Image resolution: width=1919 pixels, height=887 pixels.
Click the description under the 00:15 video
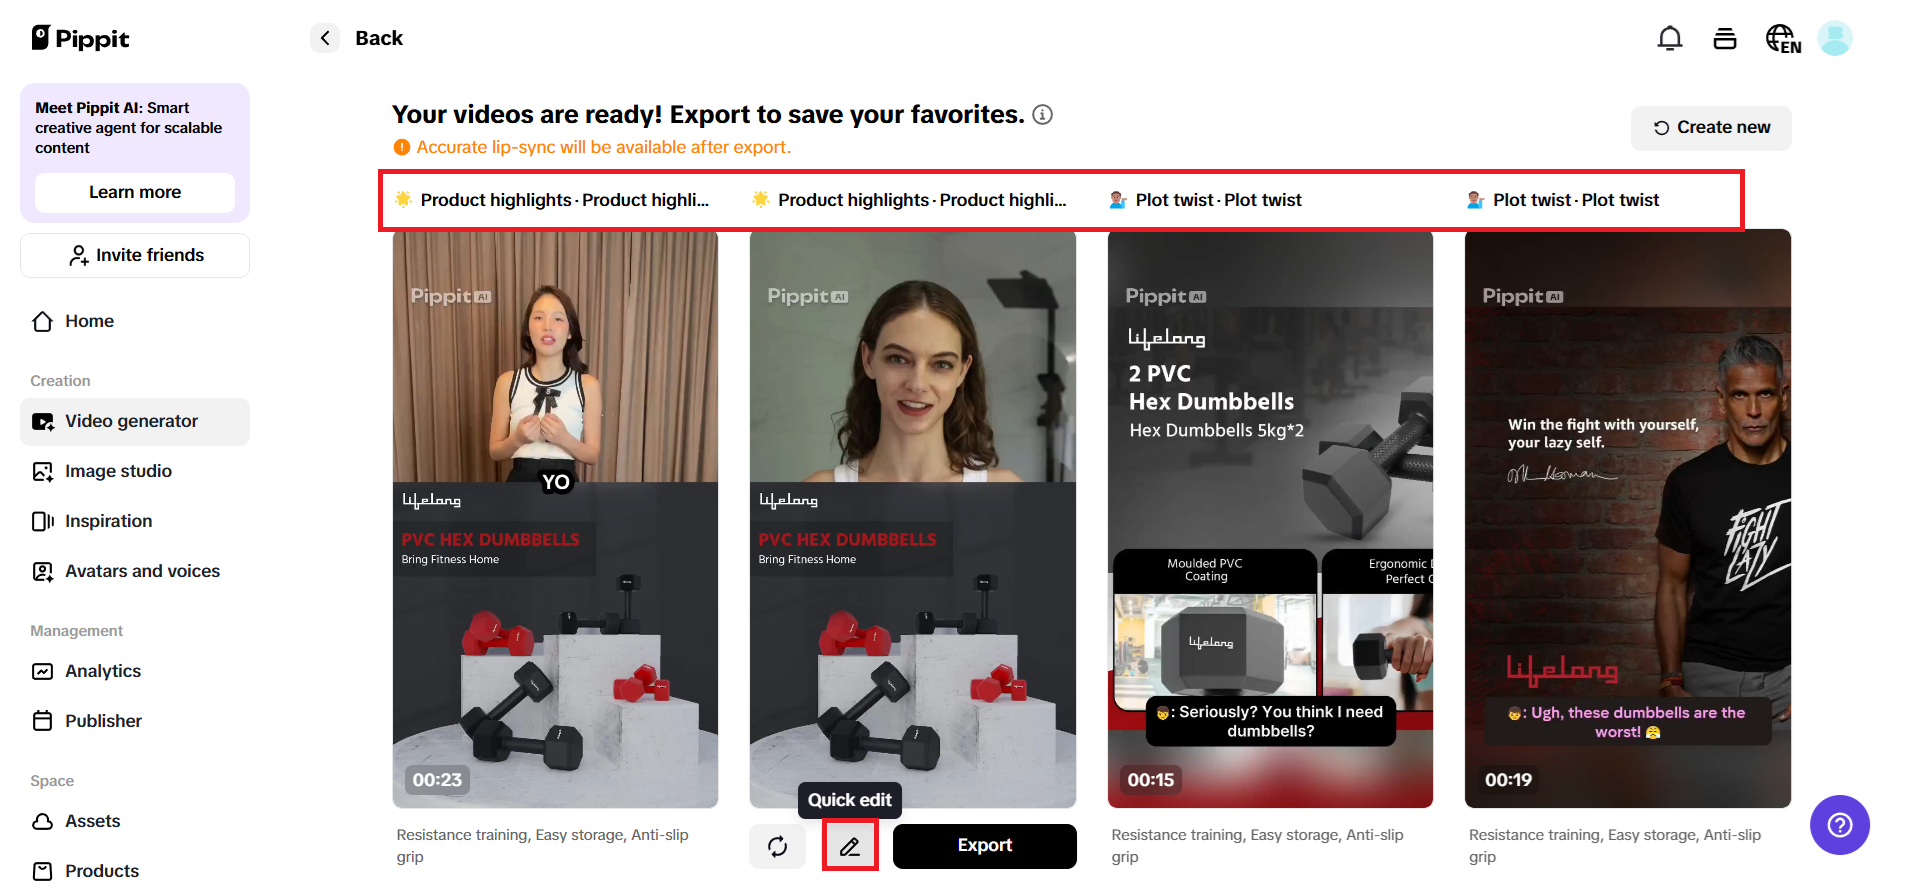click(1257, 846)
